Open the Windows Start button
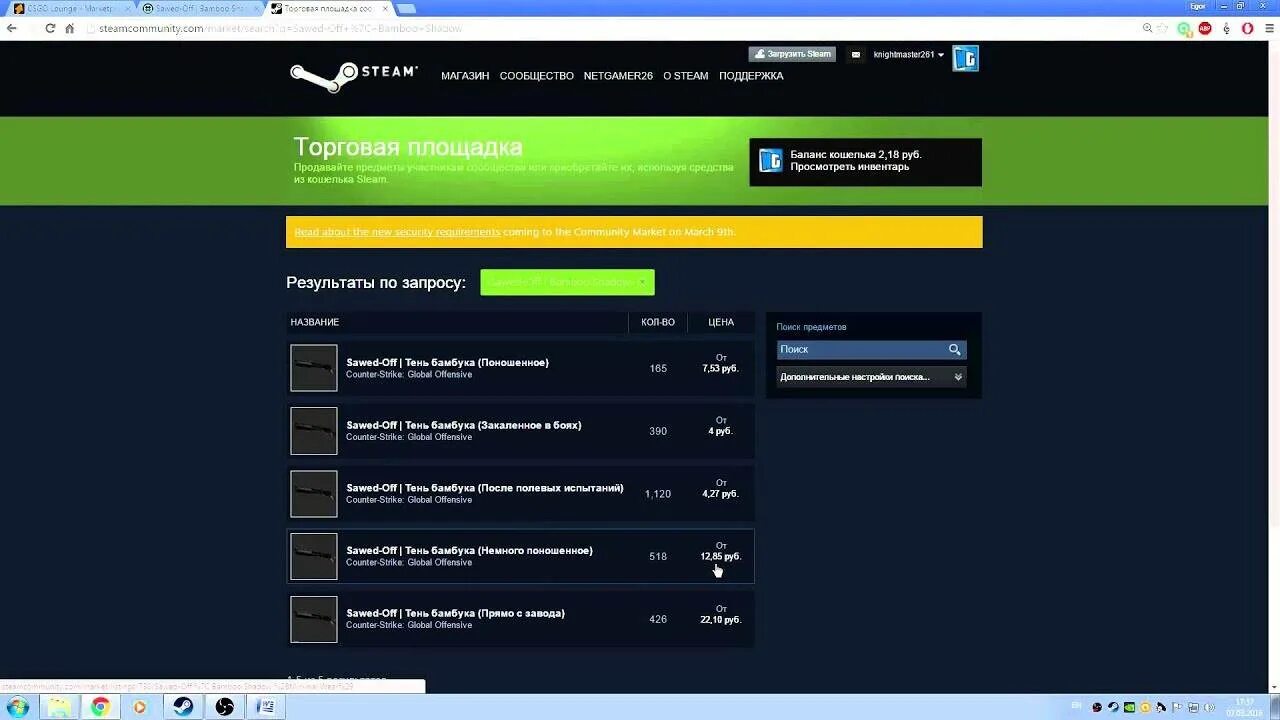1280x720 pixels. (x=18, y=707)
